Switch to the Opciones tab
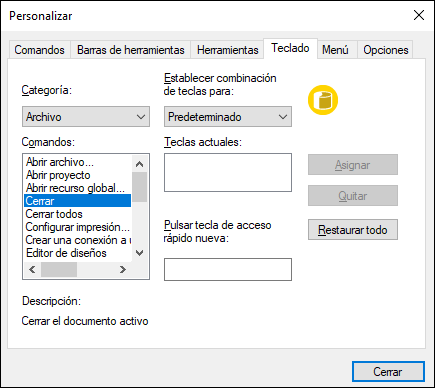This screenshot has height=388, width=435. click(x=386, y=50)
